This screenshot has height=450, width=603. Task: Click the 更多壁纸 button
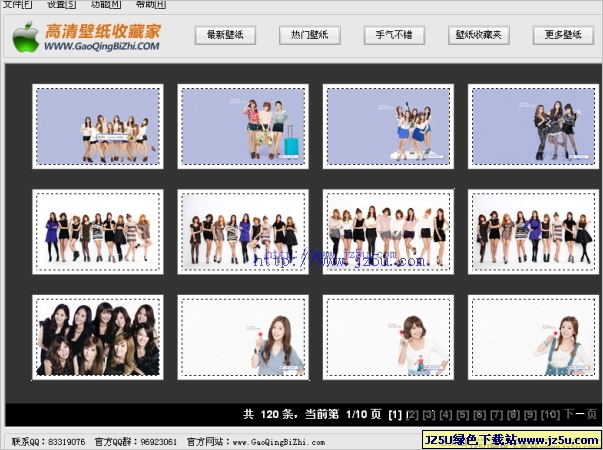tap(563, 35)
